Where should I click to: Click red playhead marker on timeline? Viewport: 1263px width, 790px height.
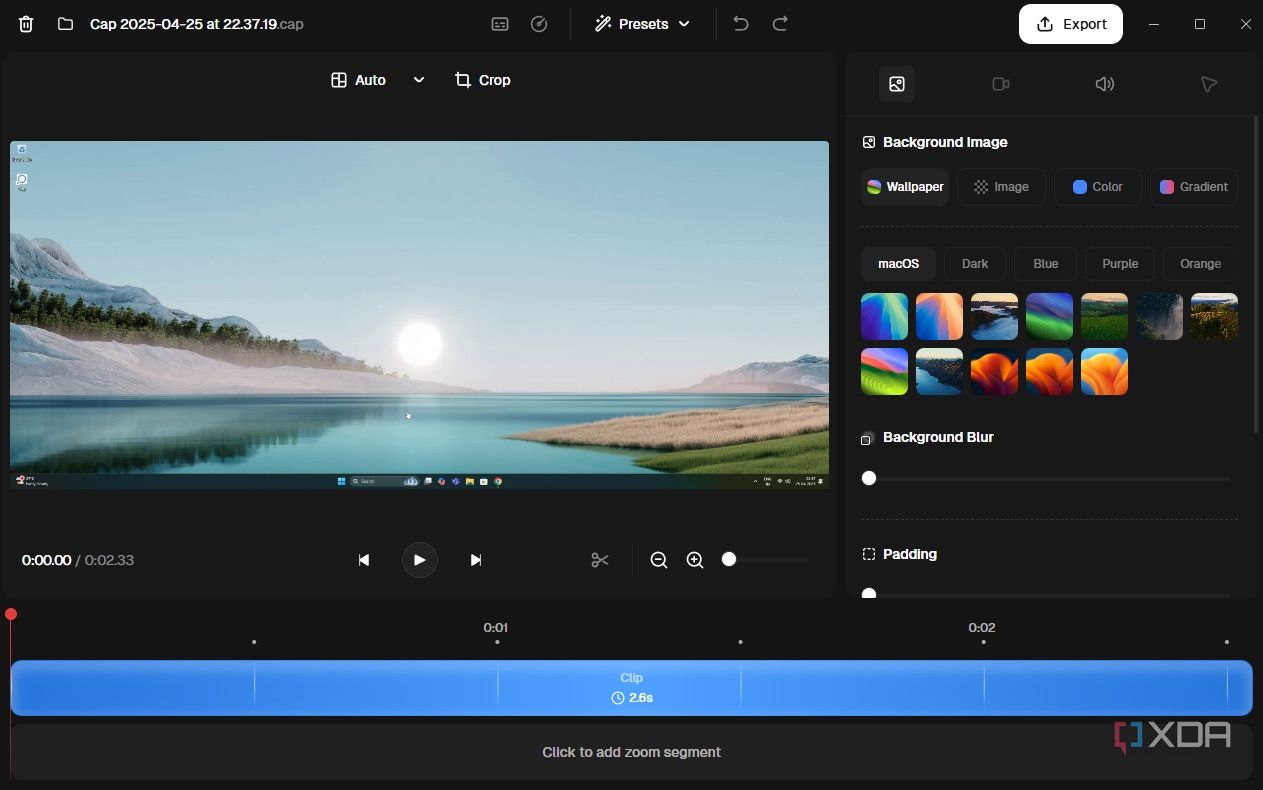click(11, 614)
